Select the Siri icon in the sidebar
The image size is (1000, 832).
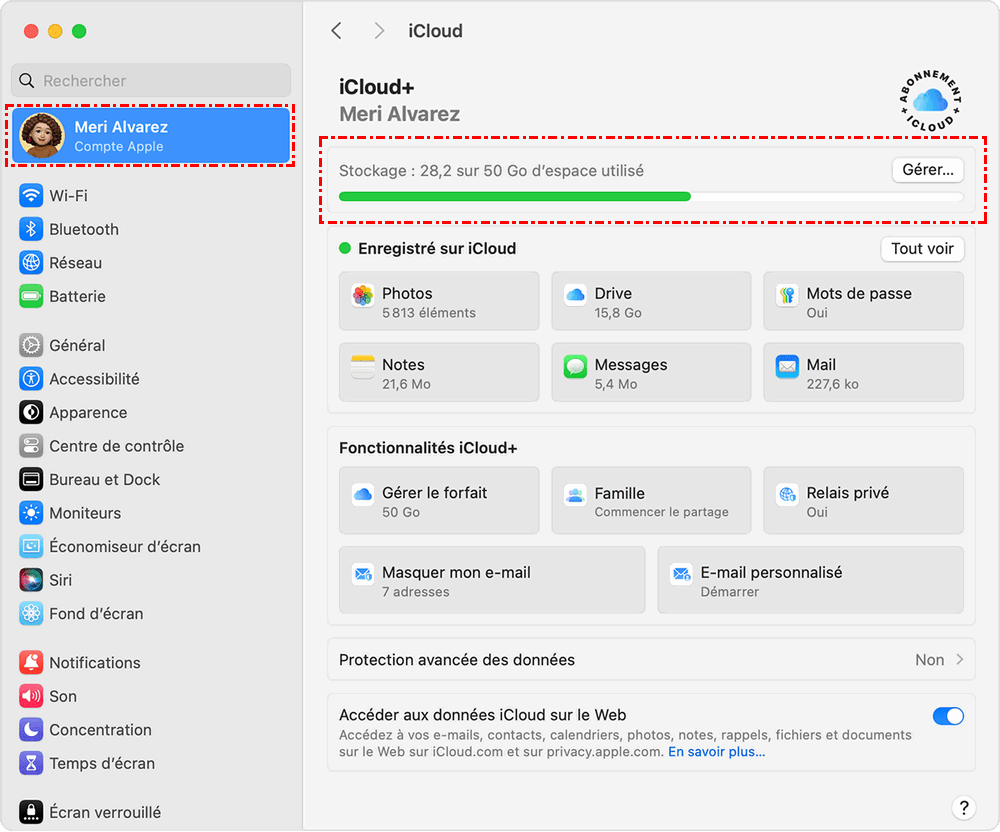point(31,580)
